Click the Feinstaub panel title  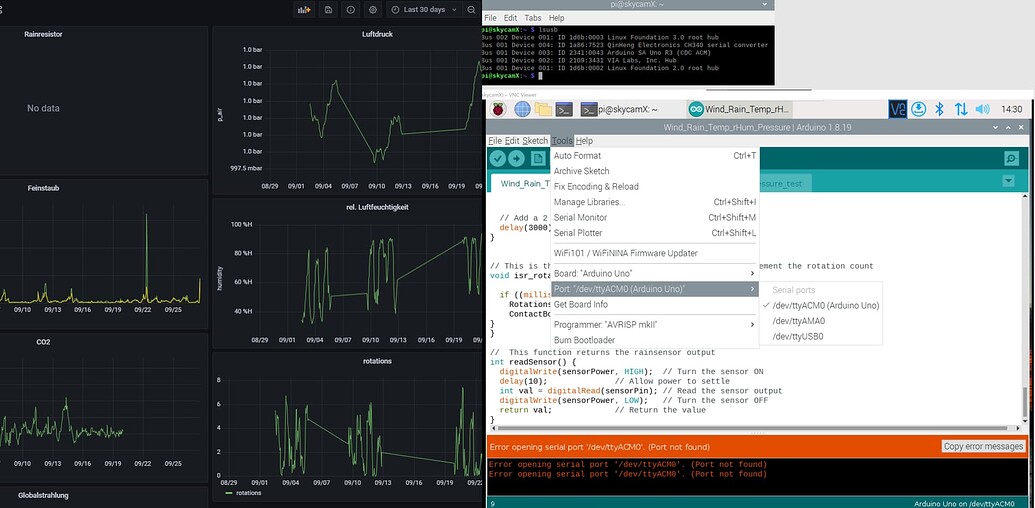coord(44,188)
